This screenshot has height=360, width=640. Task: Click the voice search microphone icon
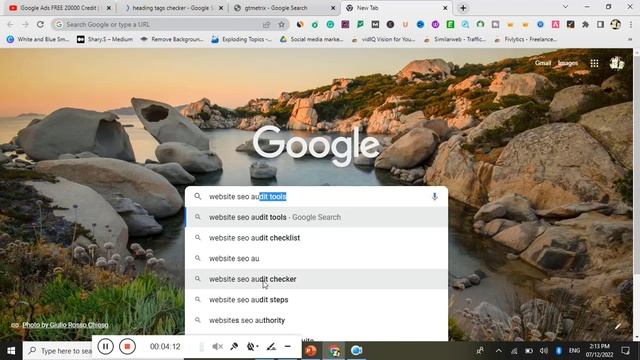(x=435, y=196)
